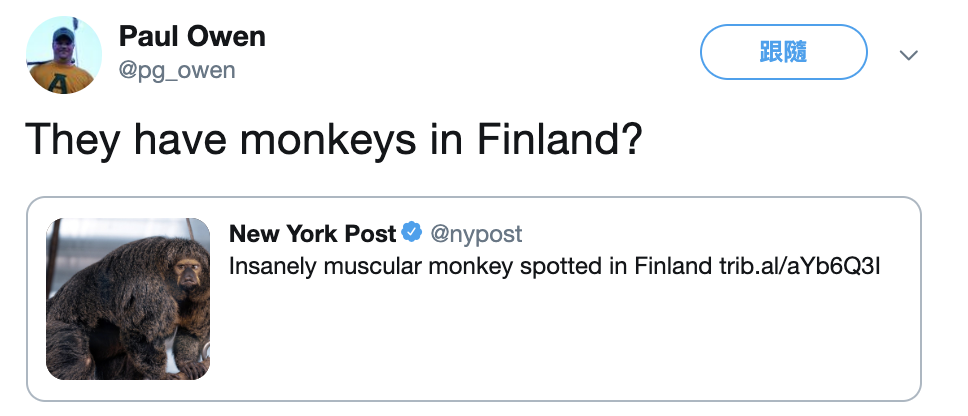Open the muscular monkey thumbnail image
This screenshot has height=416, width=968.
(128, 299)
